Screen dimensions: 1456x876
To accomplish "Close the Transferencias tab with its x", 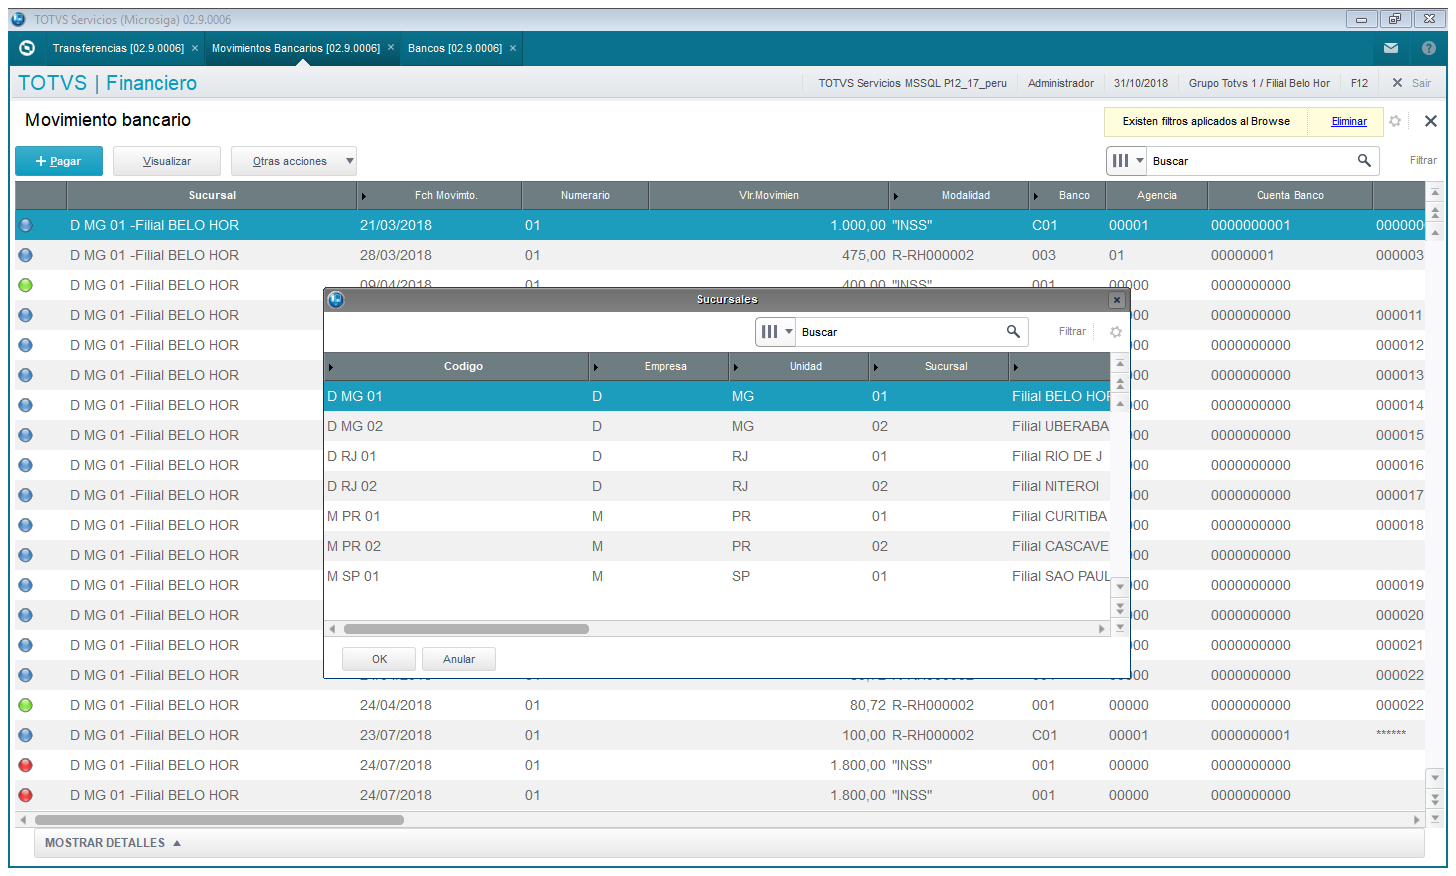I will [x=195, y=48].
